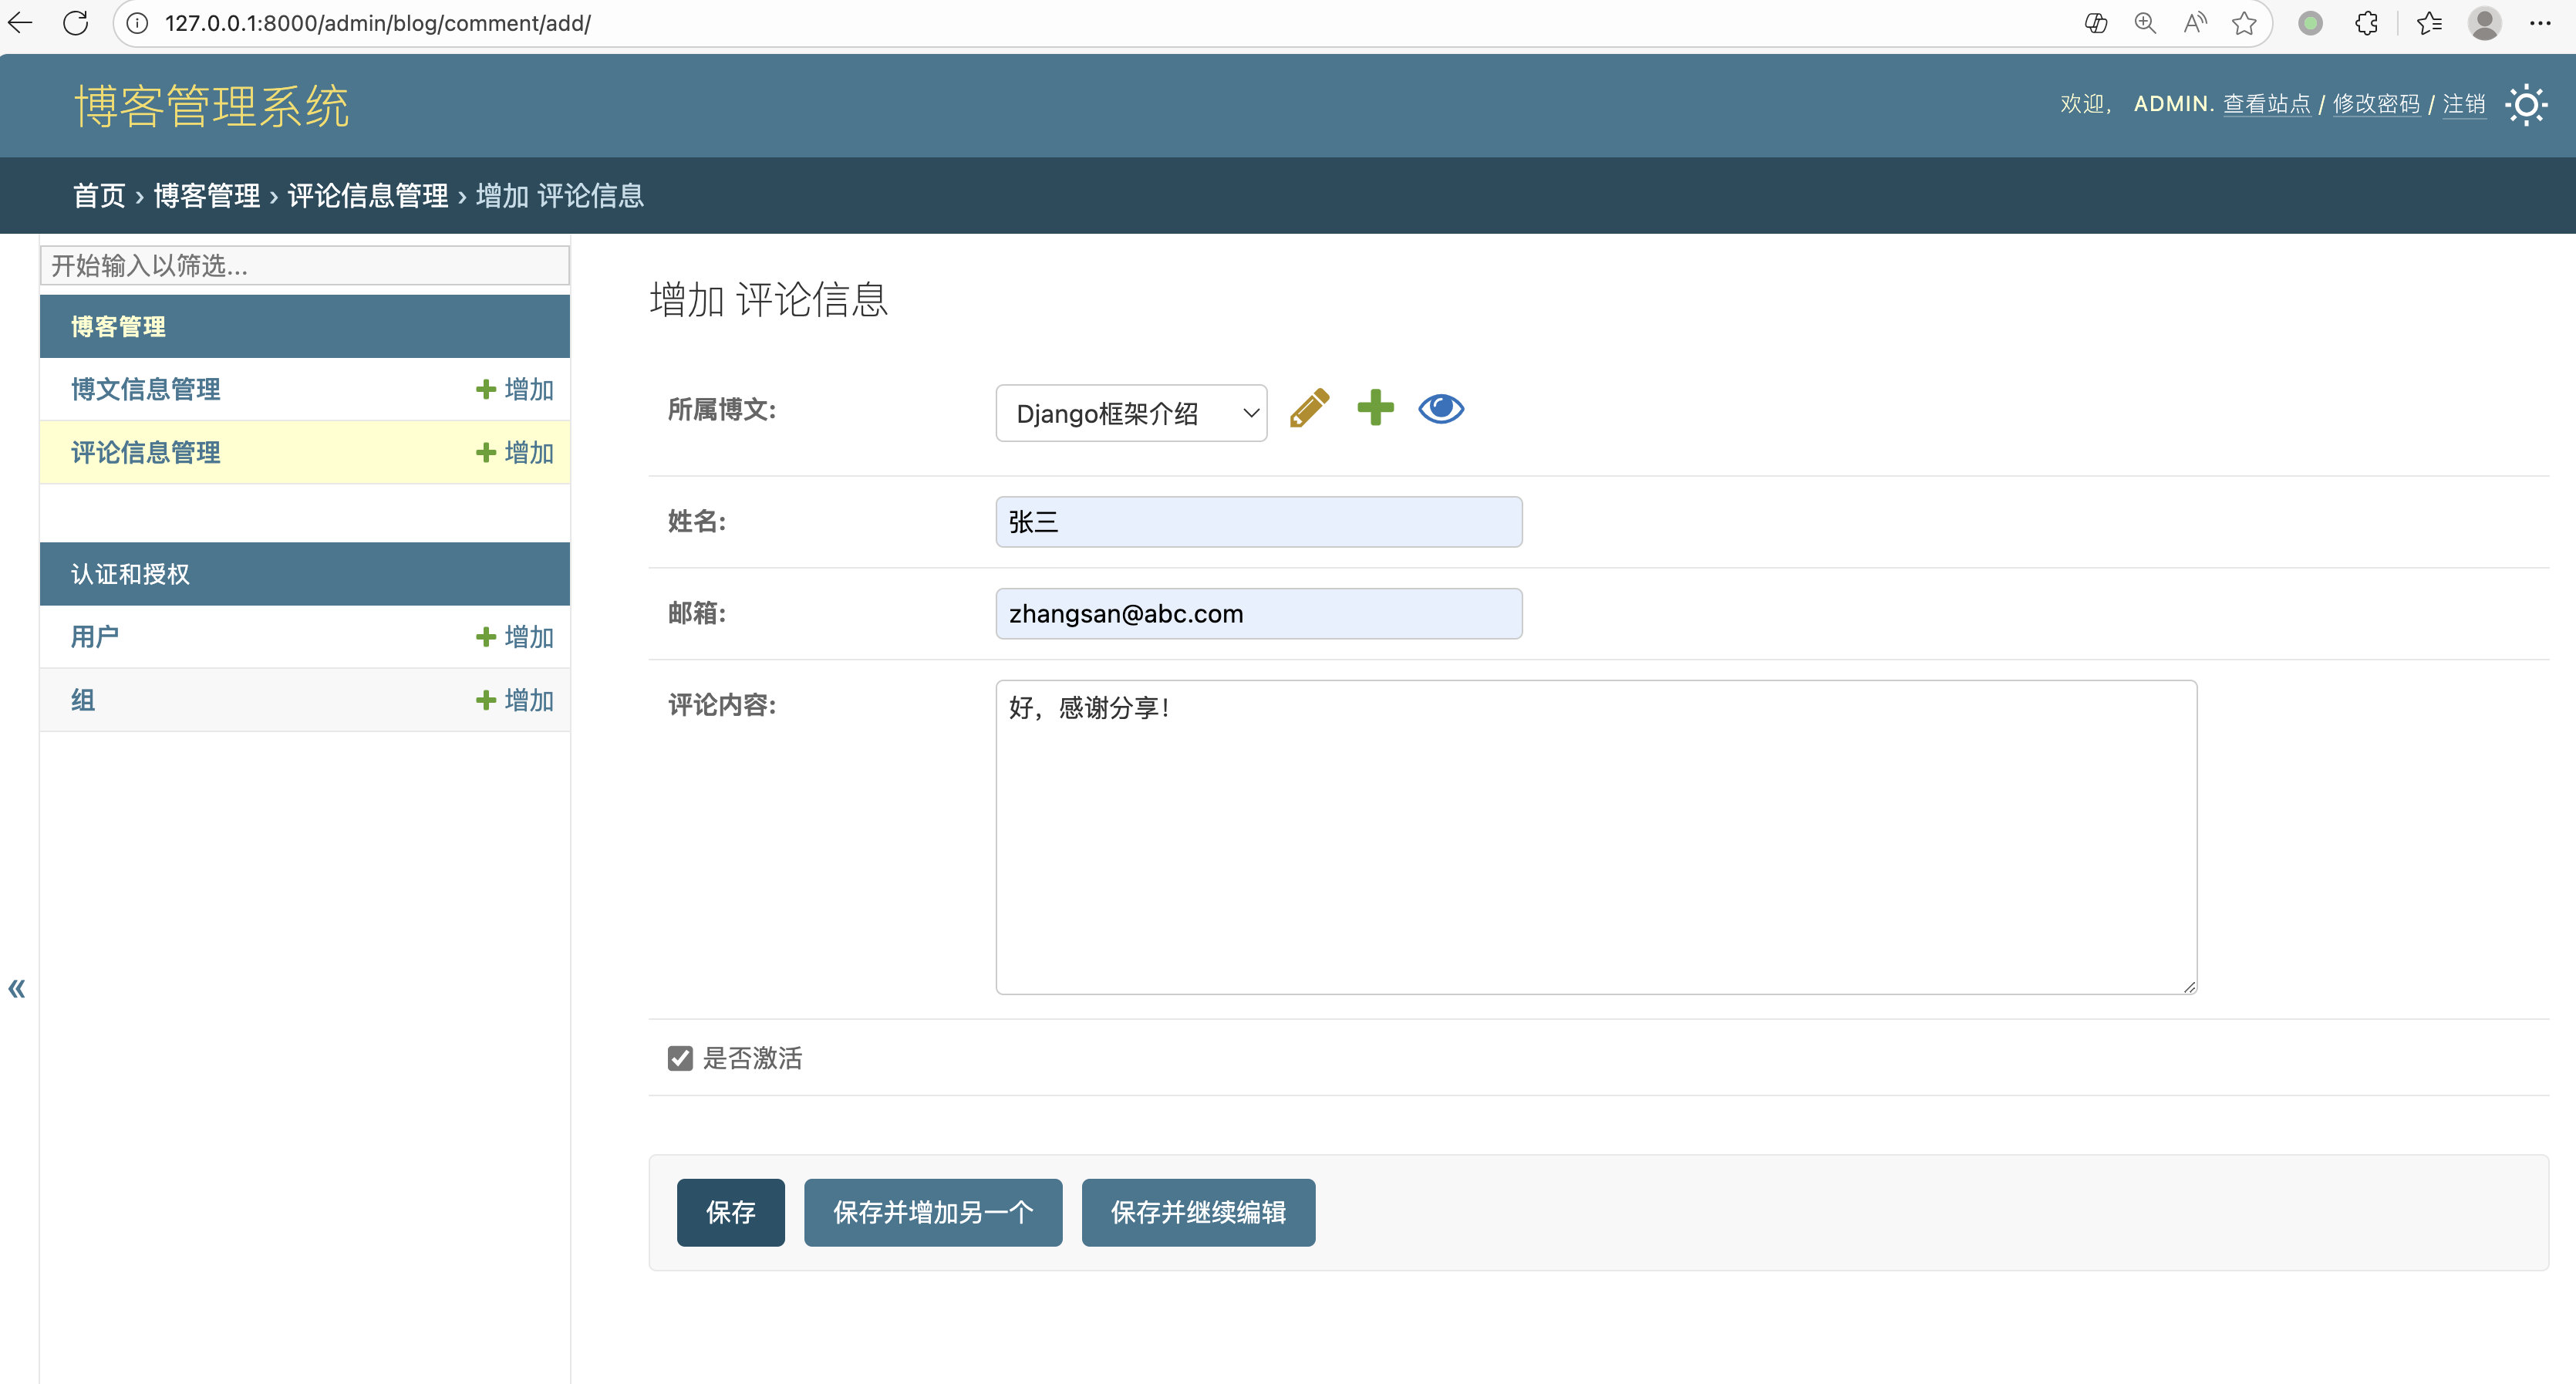The image size is (2576, 1384).
Task: Click 保存并增加另一个 button
Action: tap(933, 1212)
